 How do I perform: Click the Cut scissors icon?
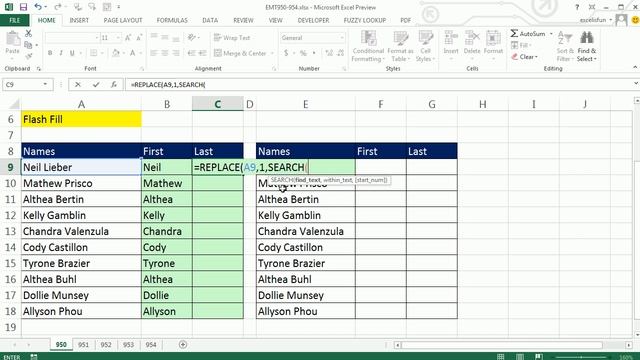coord(28,33)
